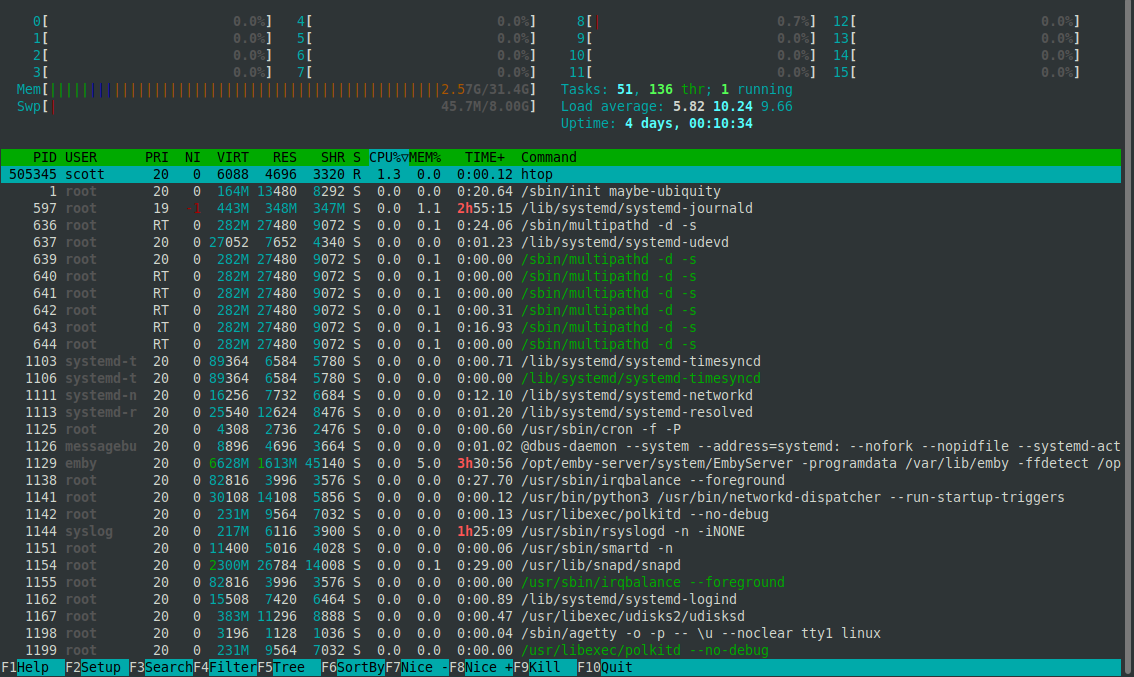Click the Load average line
Image resolution: width=1134 pixels, height=677 pixels.
coord(676,106)
